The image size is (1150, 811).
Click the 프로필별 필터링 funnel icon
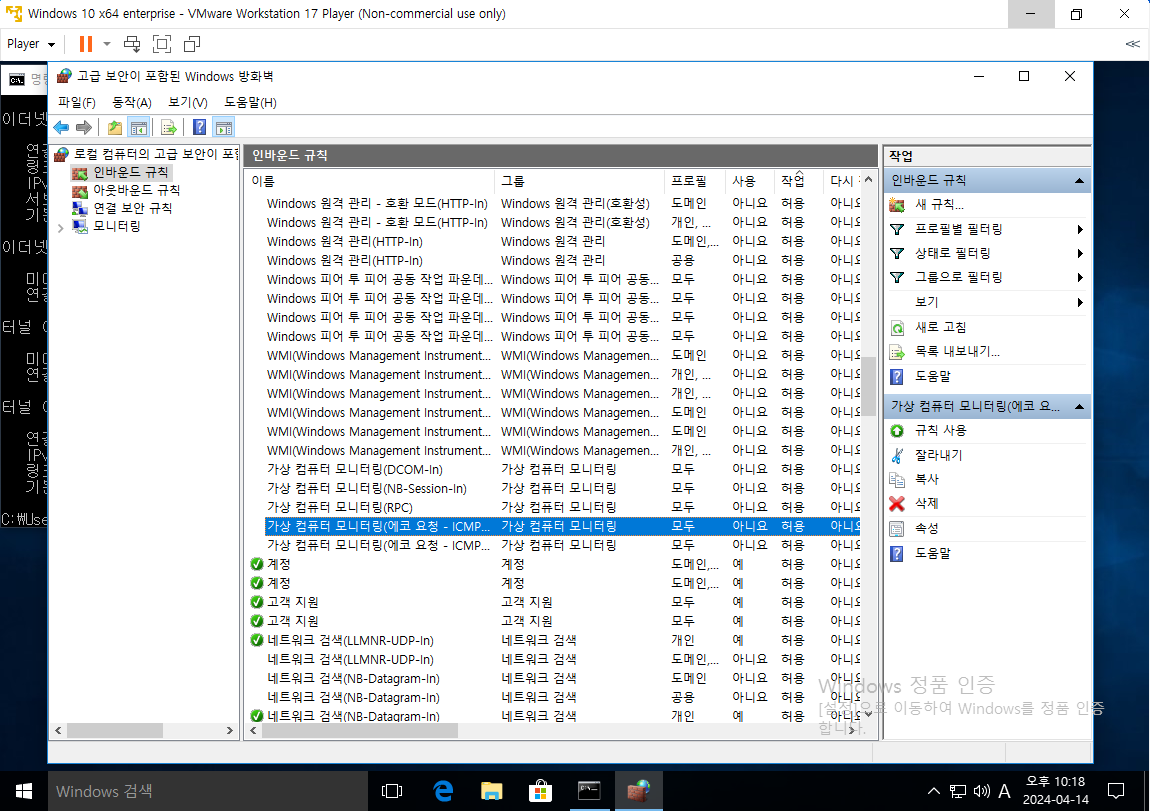point(896,230)
